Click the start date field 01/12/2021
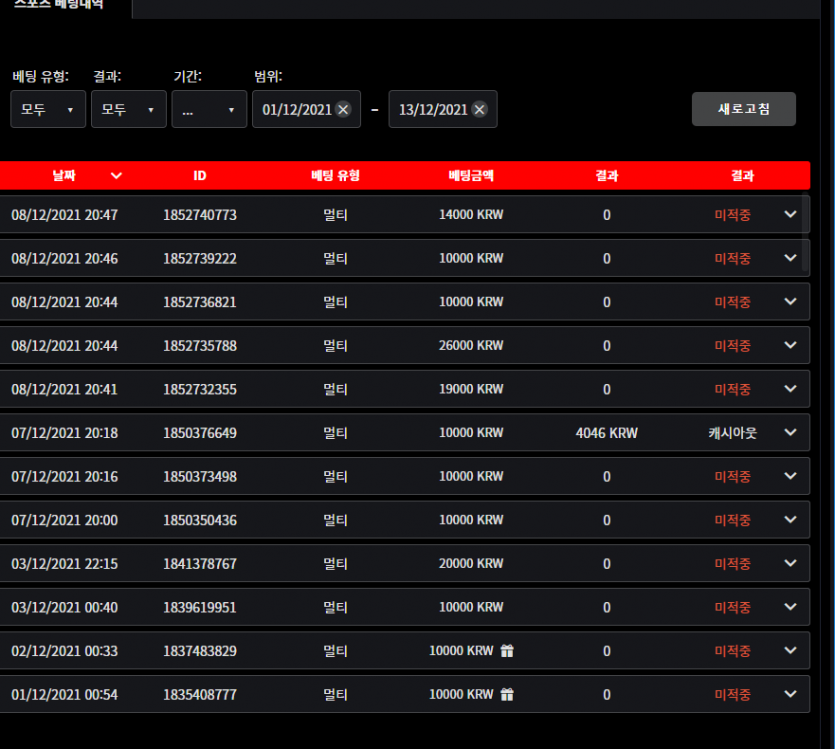 pos(306,109)
